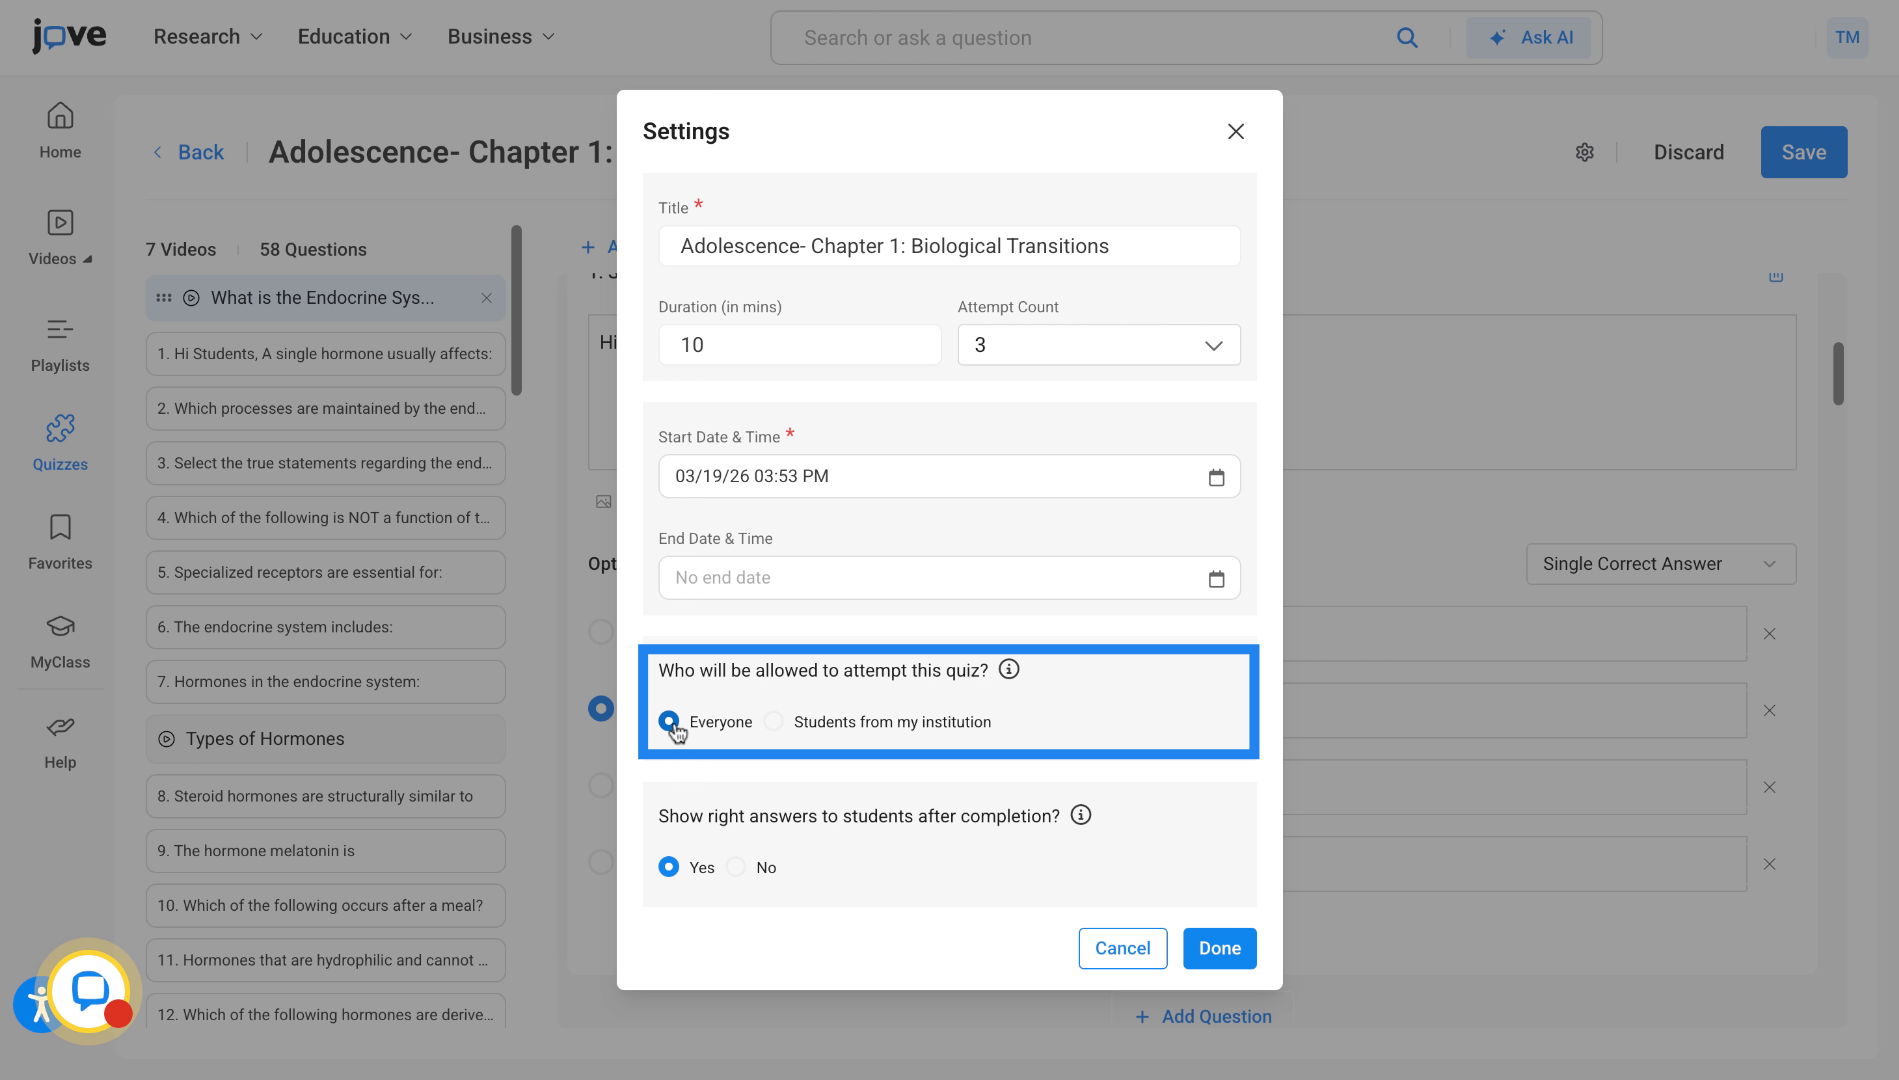Select the Everyone radio button

point(668,721)
